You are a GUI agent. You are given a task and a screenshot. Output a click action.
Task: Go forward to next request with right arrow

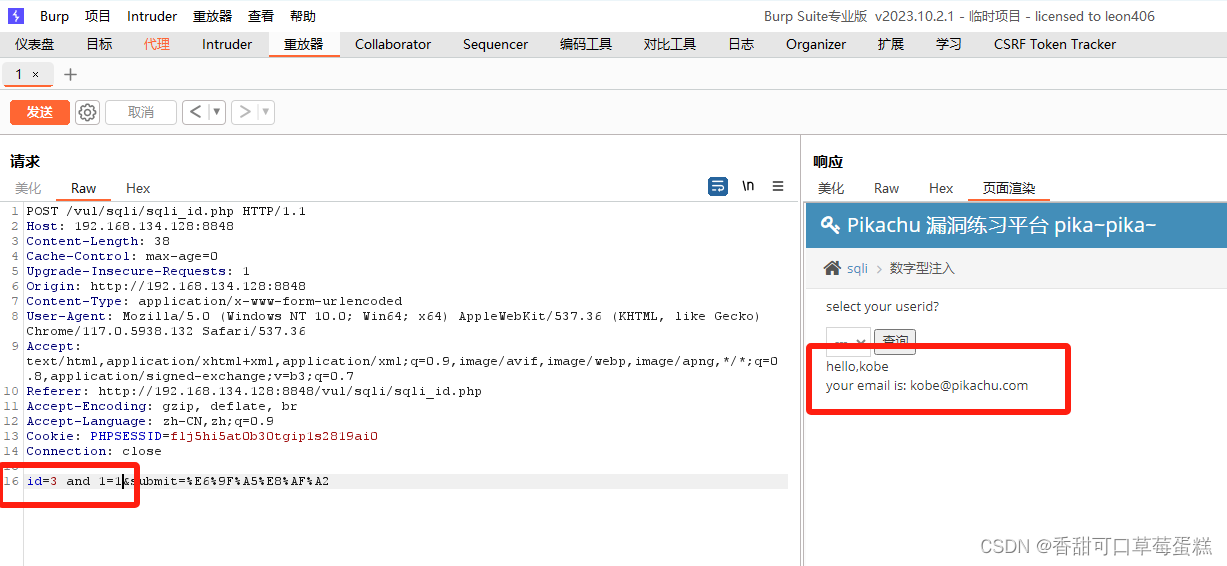click(x=244, y=112)
